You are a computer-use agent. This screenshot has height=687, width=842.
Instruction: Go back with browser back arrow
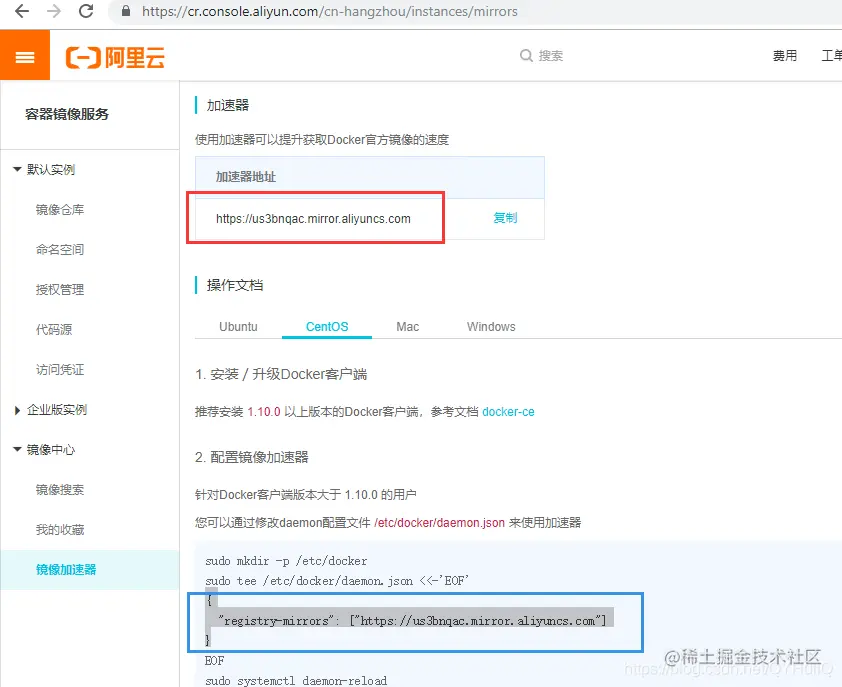click(x=21, y=11)
